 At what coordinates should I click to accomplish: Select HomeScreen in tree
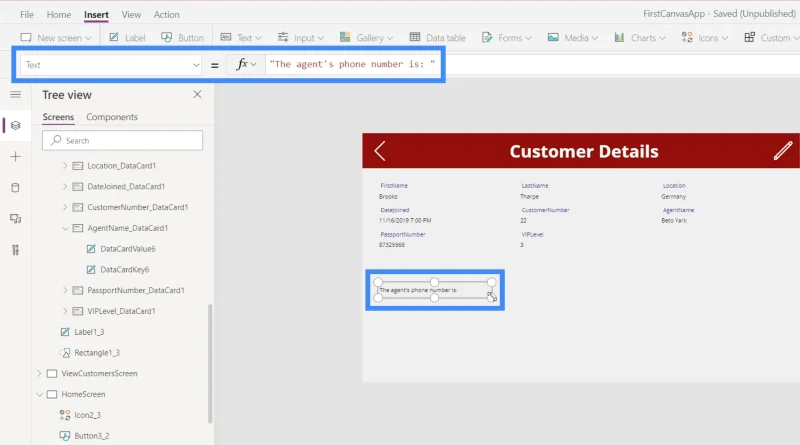pyautogui.click(x=83, y=394)
